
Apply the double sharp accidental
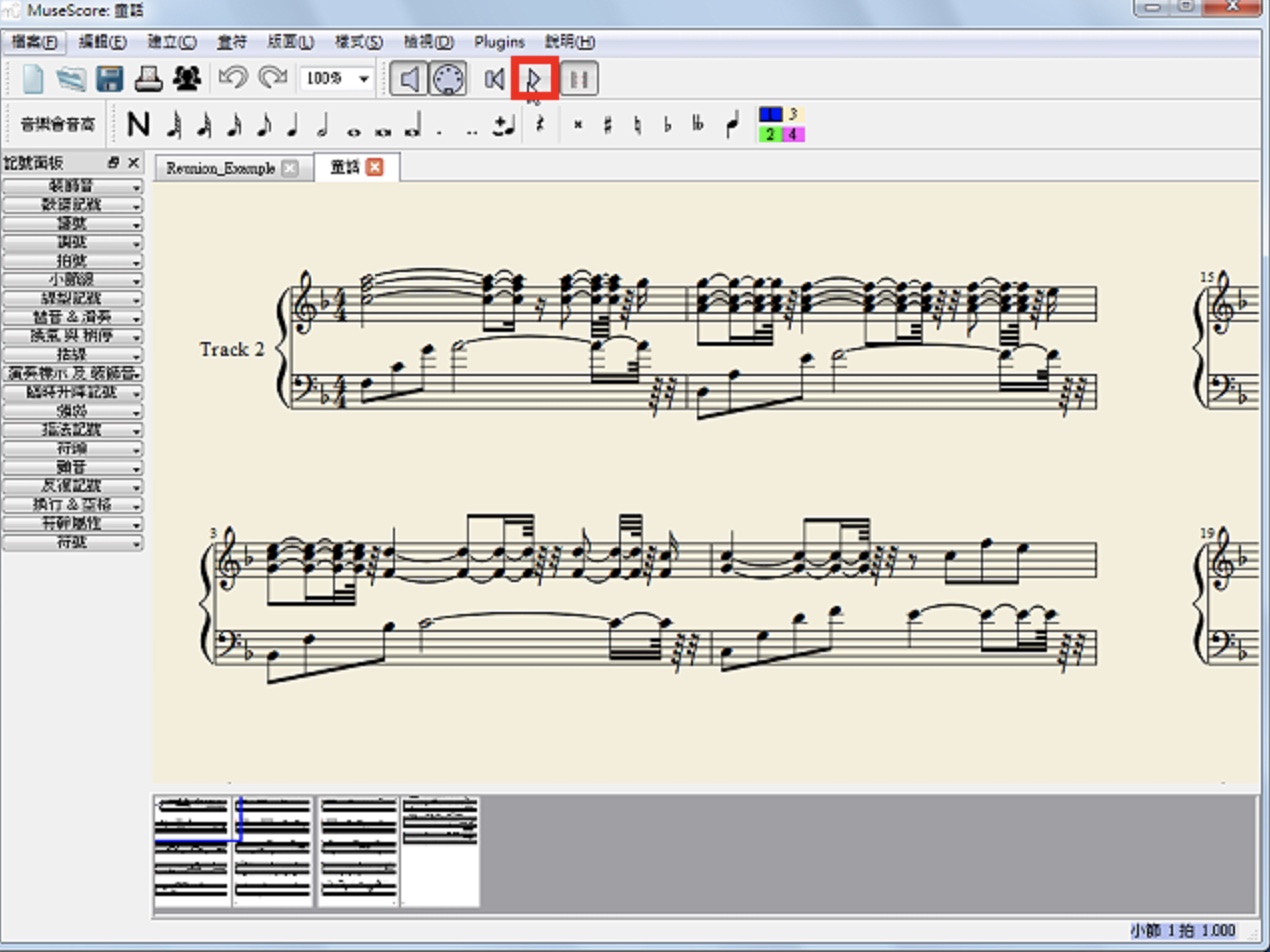tap(577, 125)
